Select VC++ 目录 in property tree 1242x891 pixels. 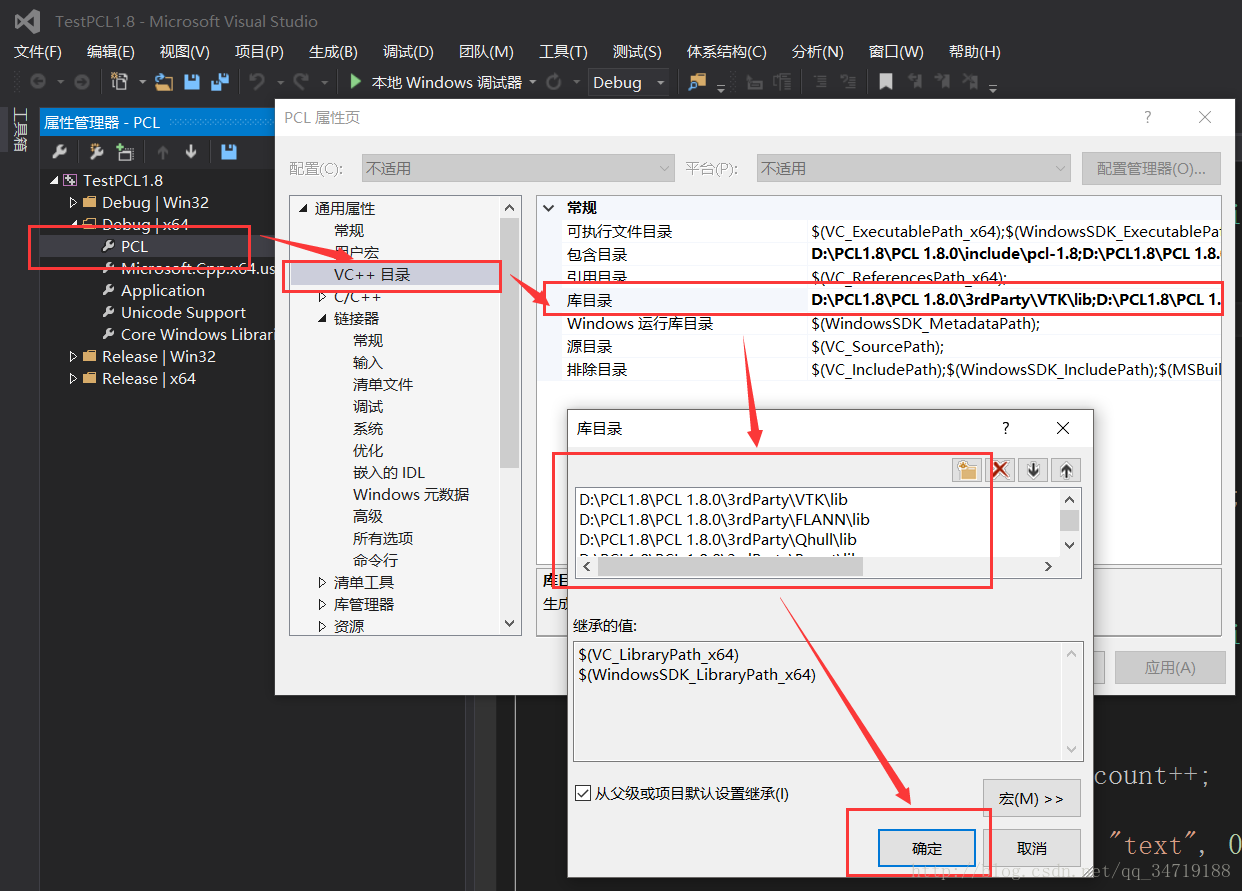pyautogui.click(x=372, y=274)
